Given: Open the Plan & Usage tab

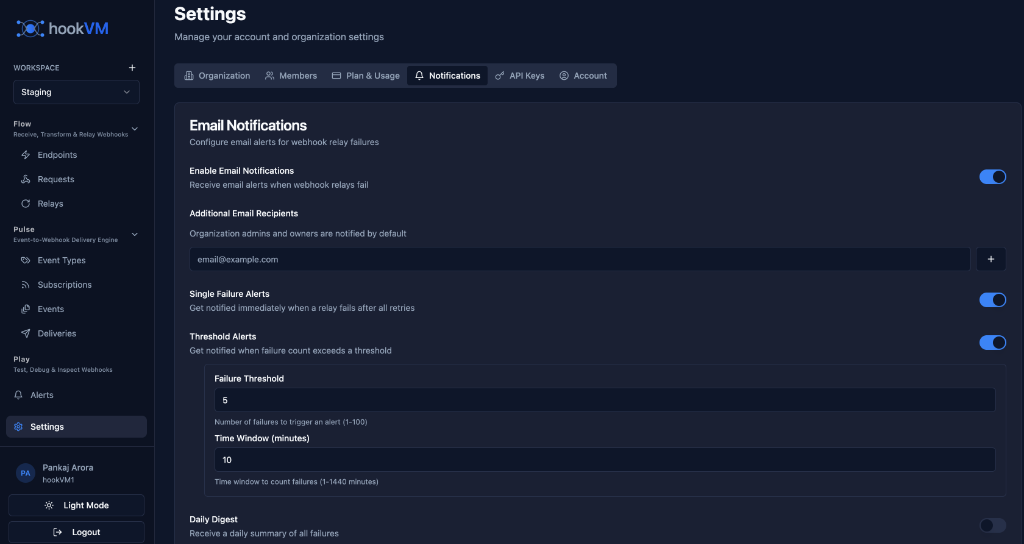Looking at the screenshot, I should [366, 76].
